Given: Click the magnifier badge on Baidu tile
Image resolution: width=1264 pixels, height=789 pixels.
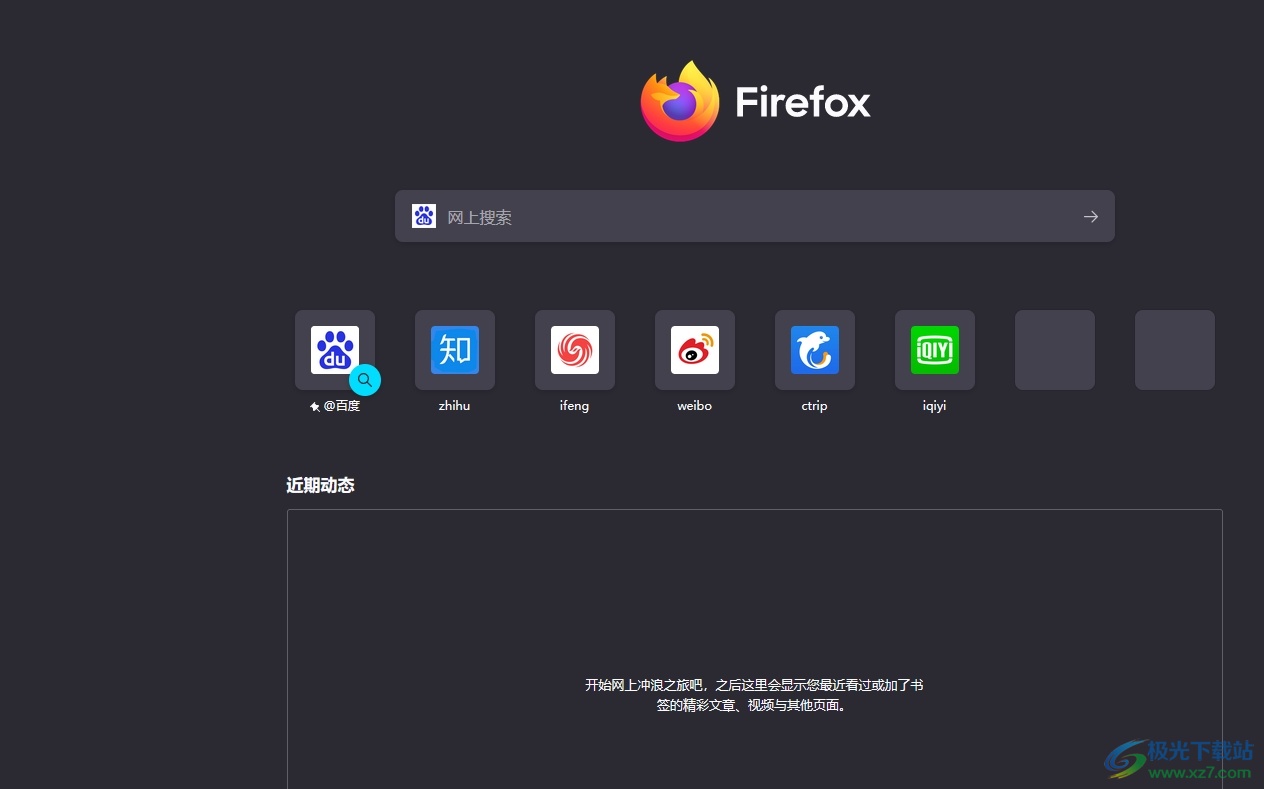Looking at the screenshot, I should click(x=365, y=380).
